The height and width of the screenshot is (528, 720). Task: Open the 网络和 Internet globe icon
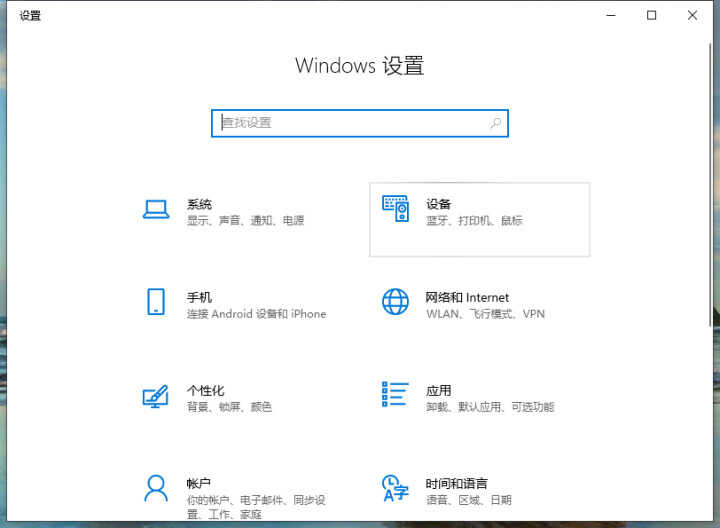coord(395,302)
